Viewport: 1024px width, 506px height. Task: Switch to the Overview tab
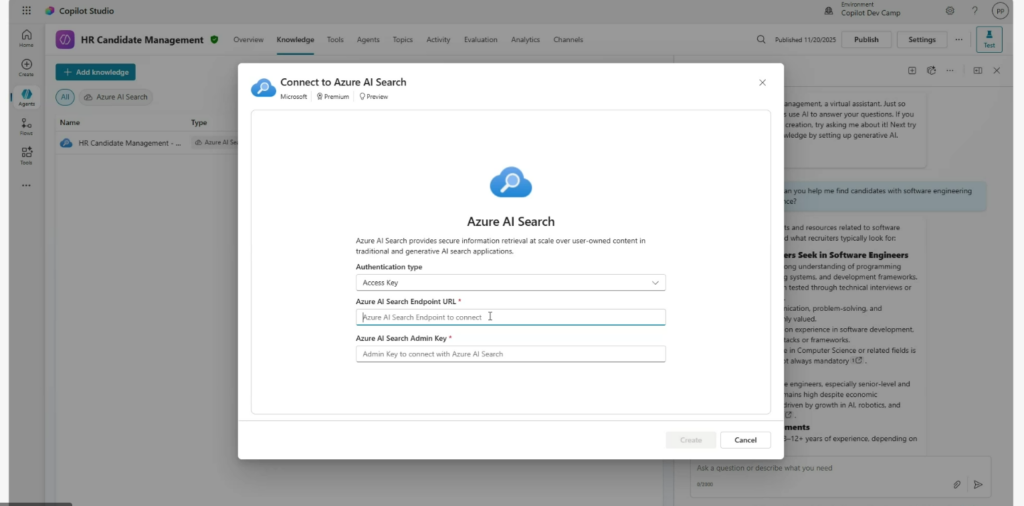point(248,40)
